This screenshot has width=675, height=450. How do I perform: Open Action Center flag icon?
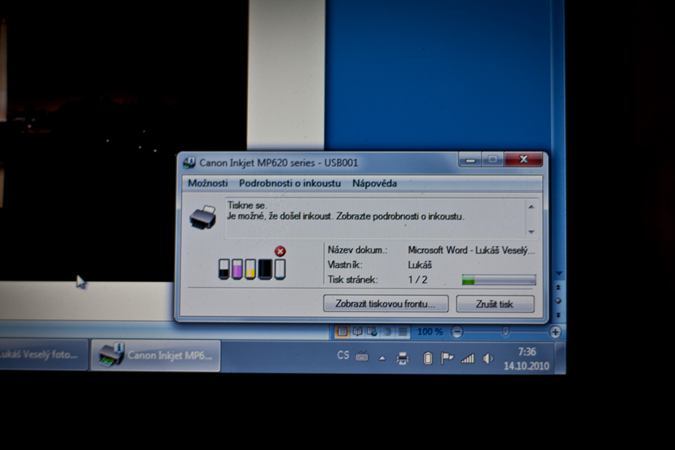447,358
